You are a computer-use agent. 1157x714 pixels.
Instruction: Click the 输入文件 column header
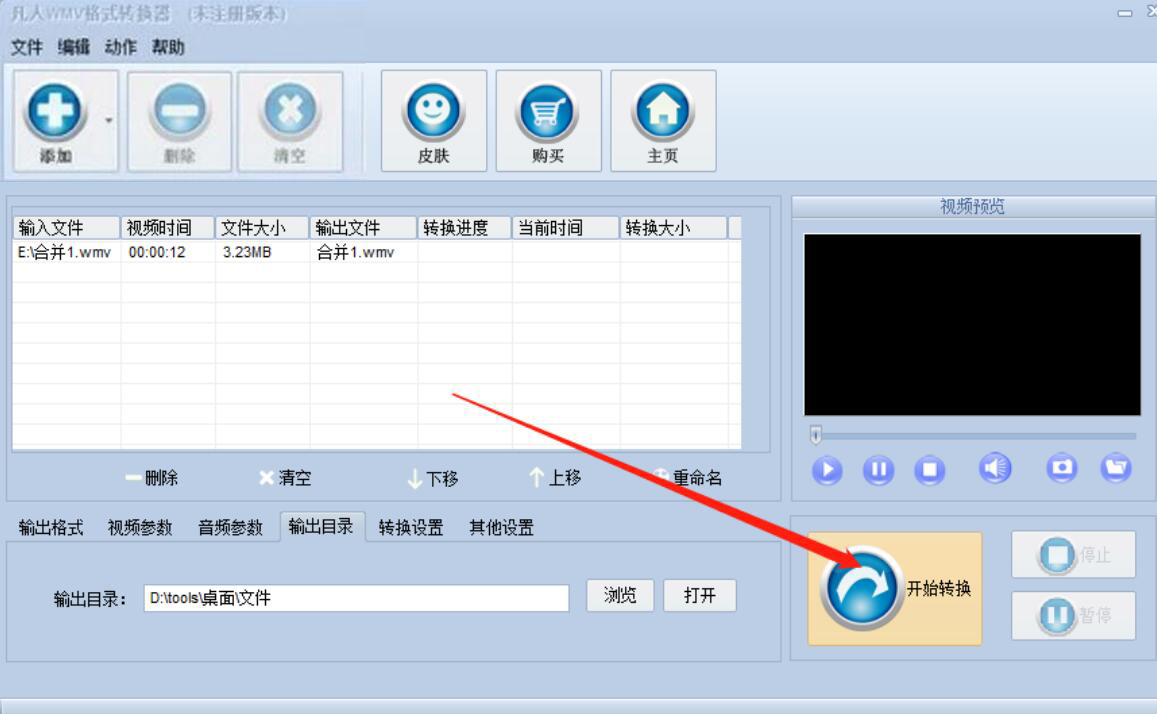66,228
